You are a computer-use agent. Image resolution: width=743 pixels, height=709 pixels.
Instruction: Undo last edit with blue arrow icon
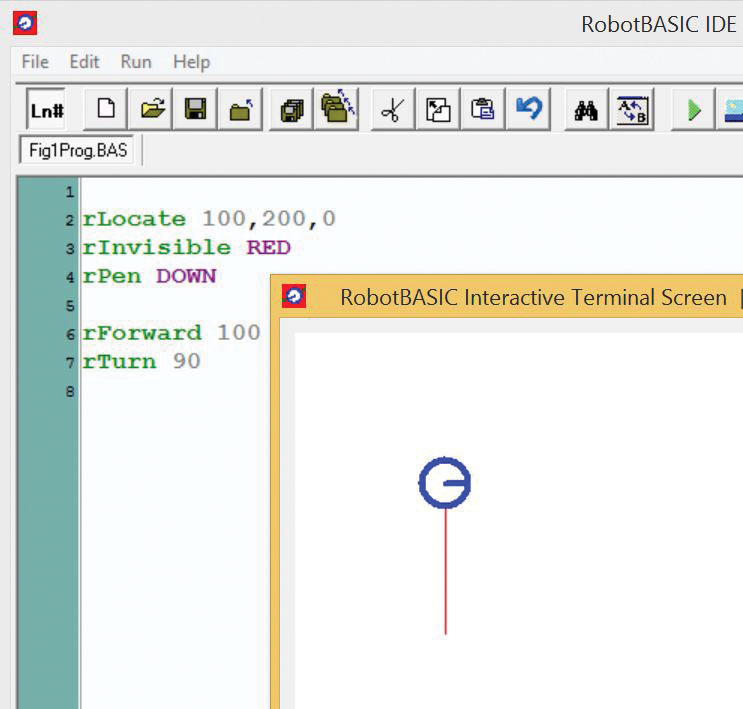528,109
